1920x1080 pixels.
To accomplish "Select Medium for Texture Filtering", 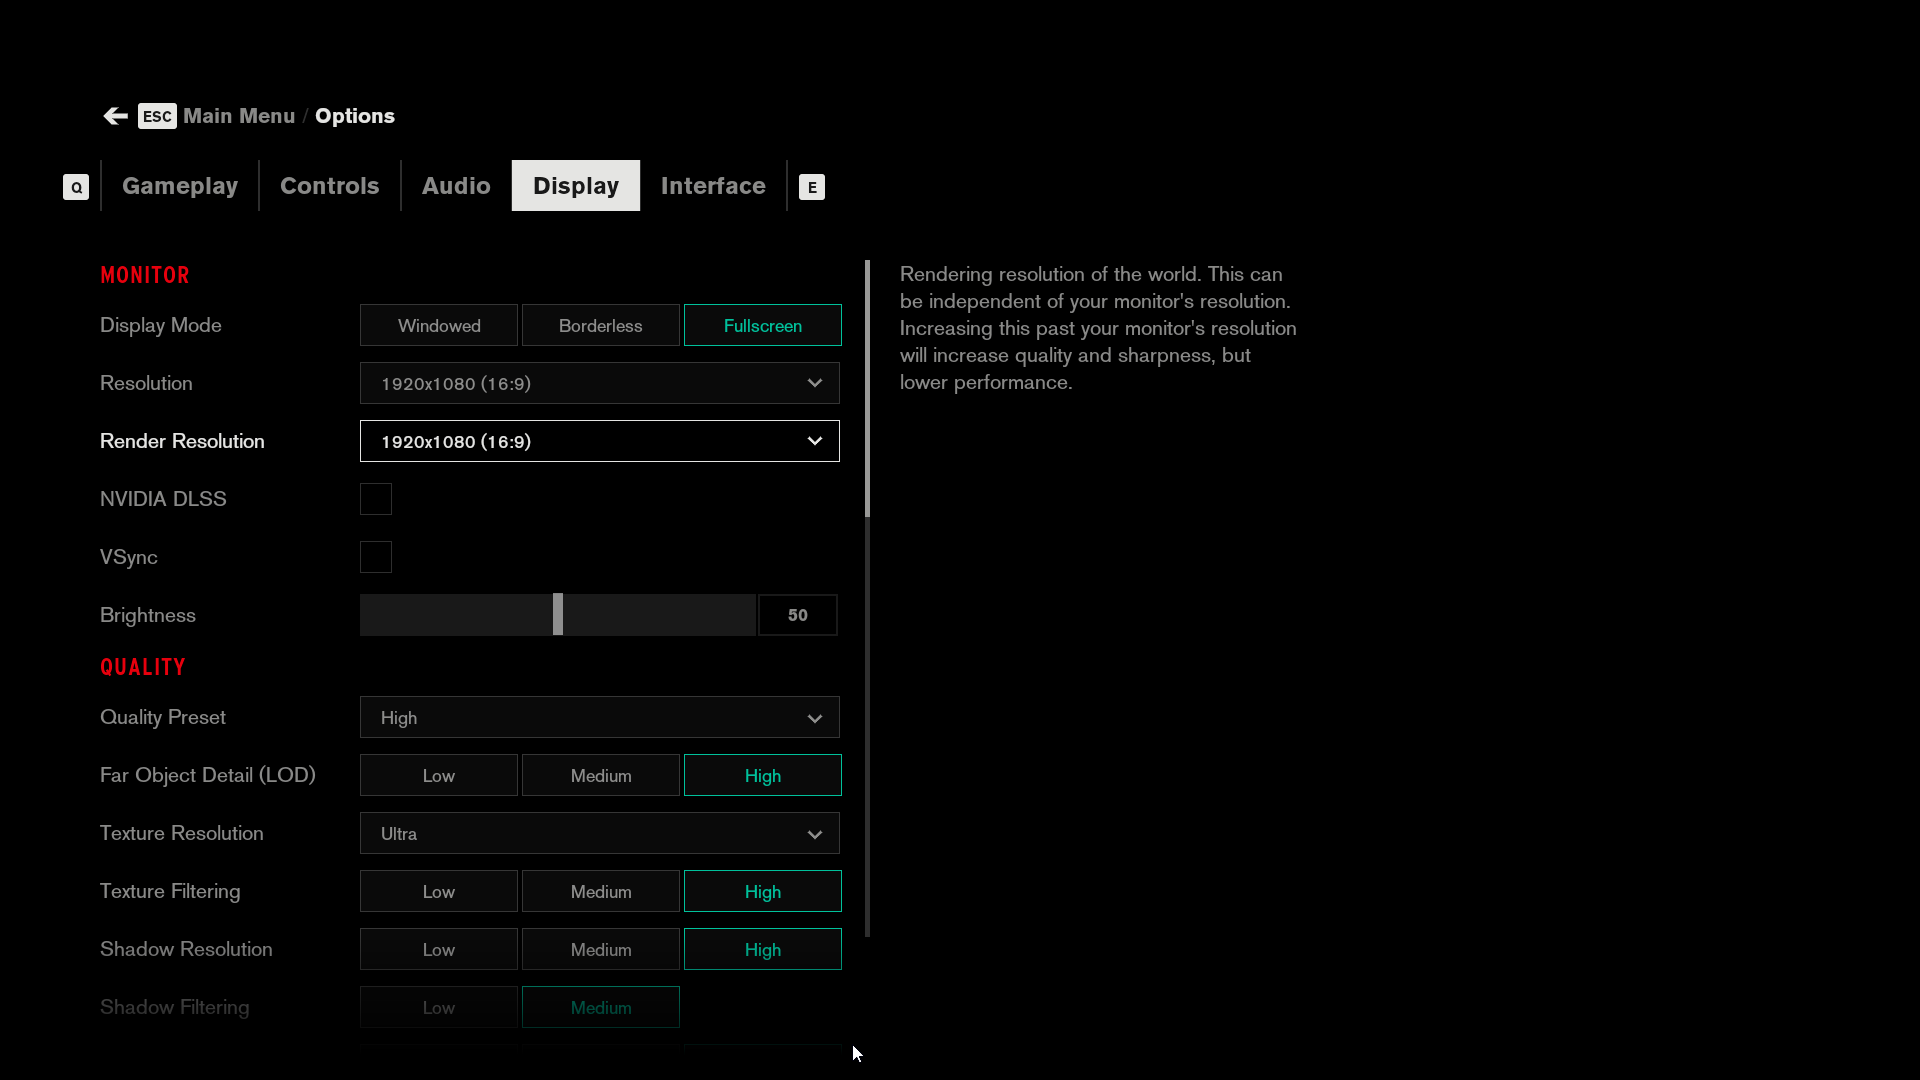I will click(x=601, y=891).
